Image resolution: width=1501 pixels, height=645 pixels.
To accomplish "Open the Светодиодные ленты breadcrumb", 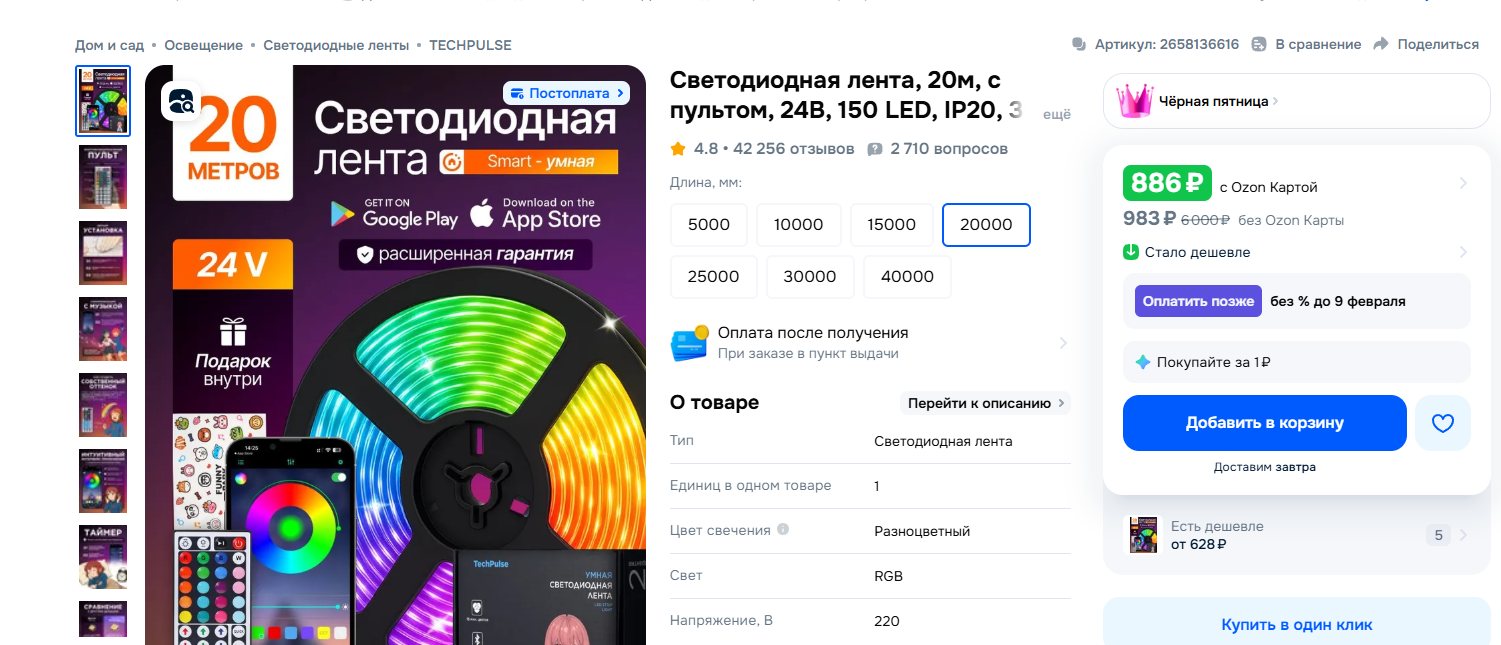I will click(x=336, y=45).
